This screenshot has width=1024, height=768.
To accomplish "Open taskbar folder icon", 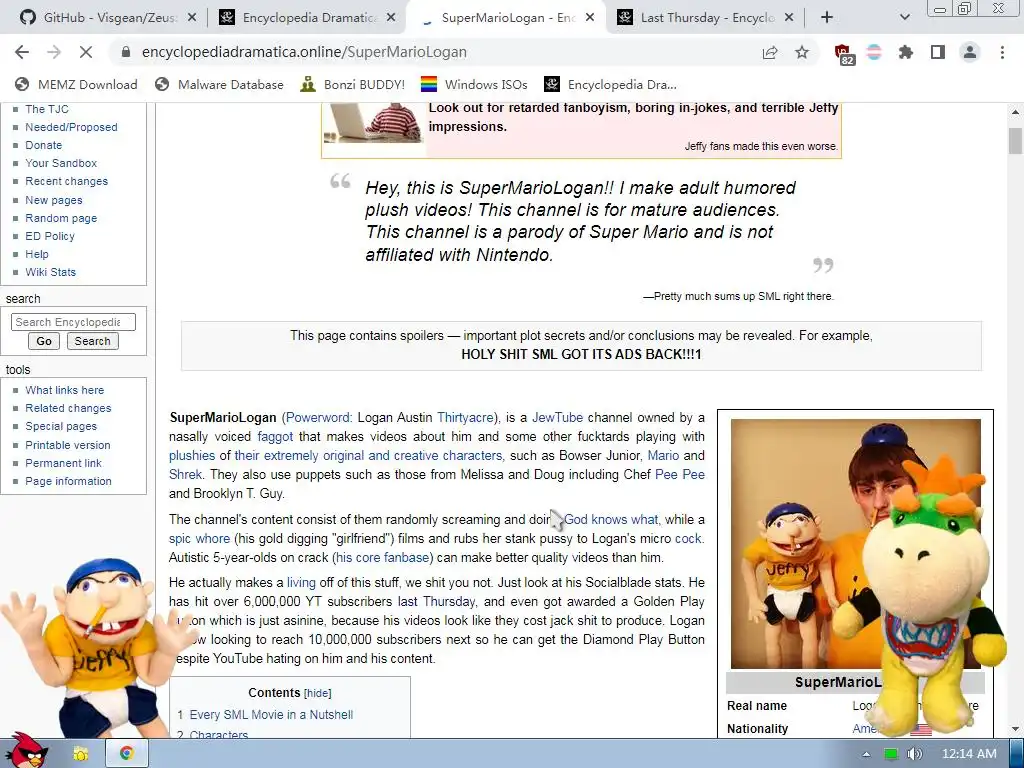I will tap(81, 754).
